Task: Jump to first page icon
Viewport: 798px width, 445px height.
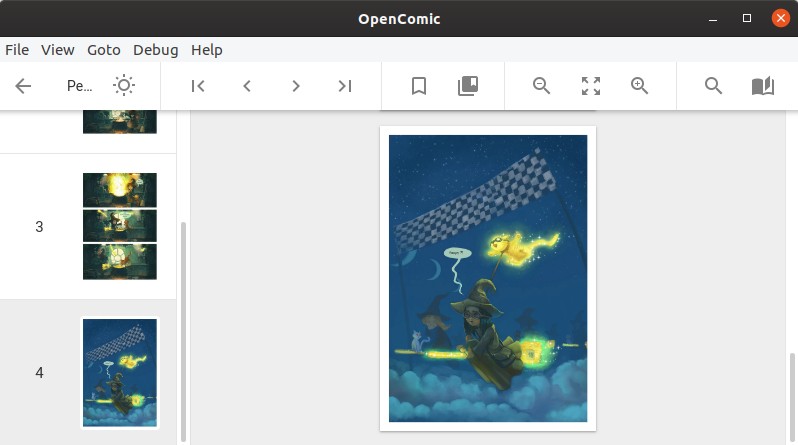Action: pyautogui.click(x=198, y=86)
